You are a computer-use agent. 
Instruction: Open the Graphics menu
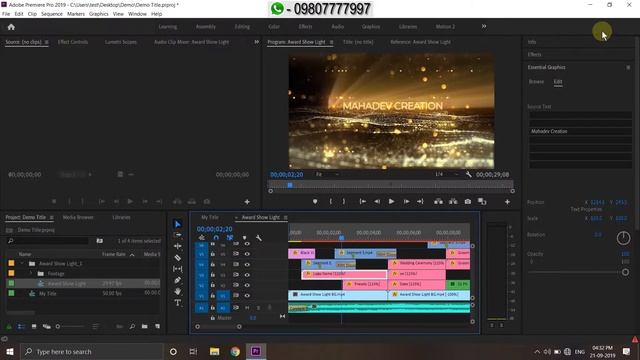[x=99, y=14]
